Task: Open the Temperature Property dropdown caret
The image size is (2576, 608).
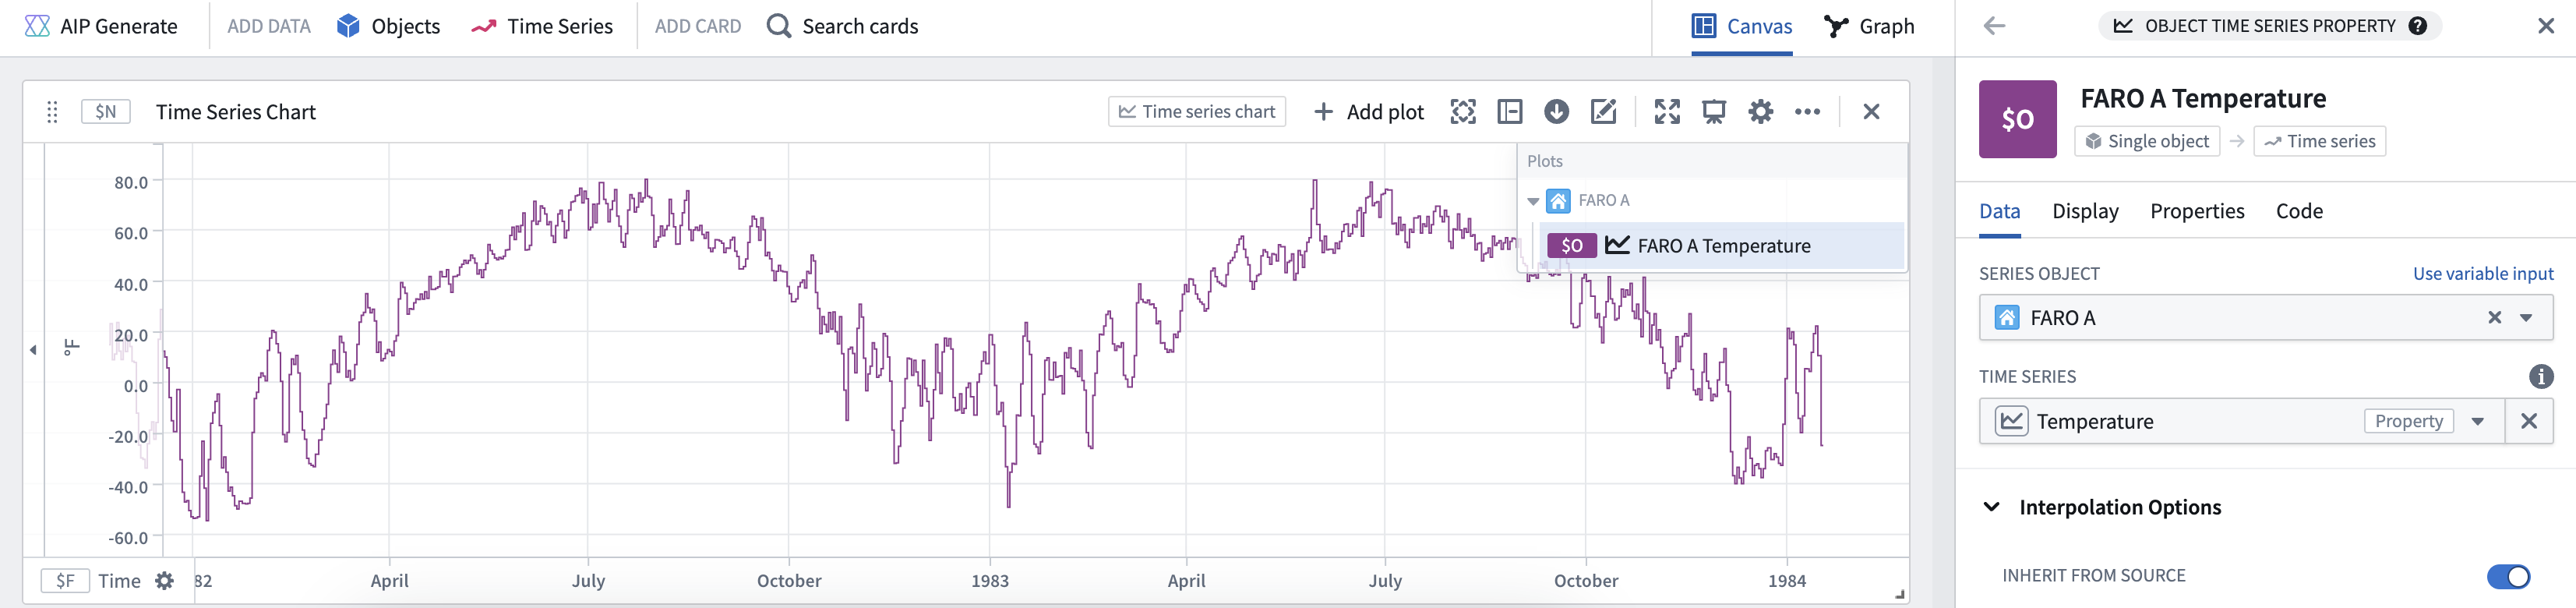Action: (x=2478, y=422)
